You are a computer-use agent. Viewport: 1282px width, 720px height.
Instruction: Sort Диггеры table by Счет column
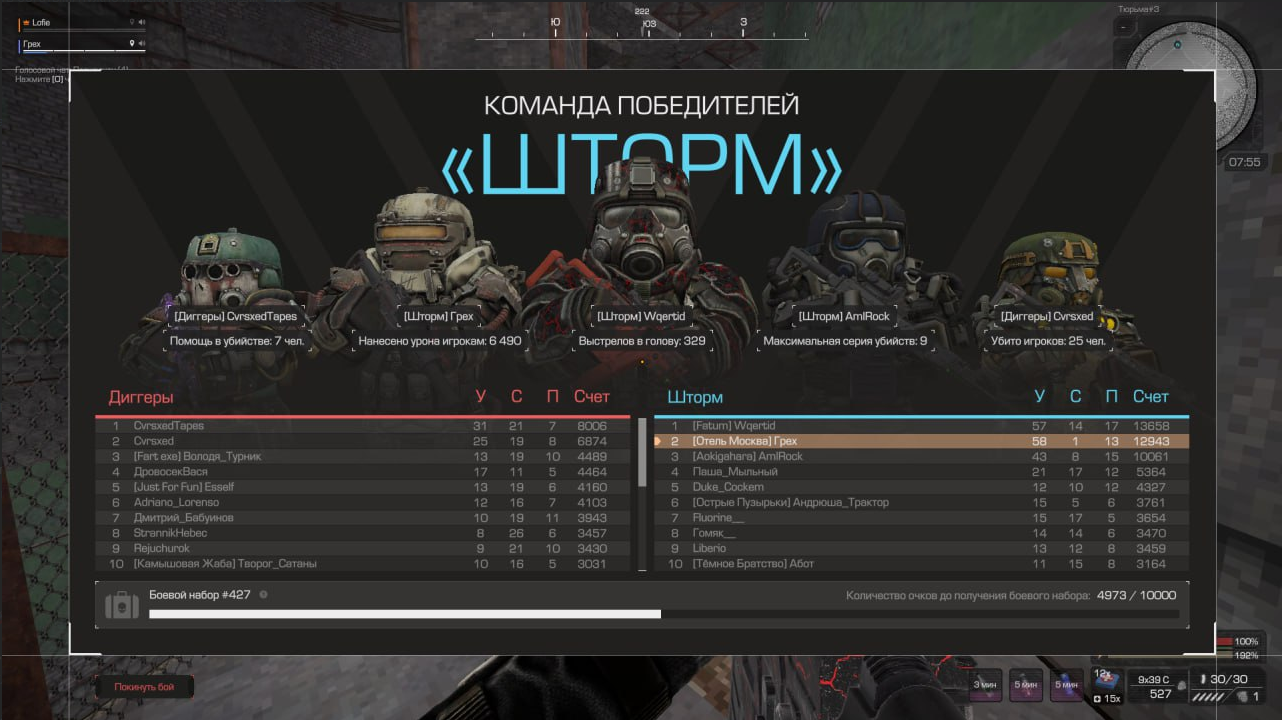click(x=592, y=397)
